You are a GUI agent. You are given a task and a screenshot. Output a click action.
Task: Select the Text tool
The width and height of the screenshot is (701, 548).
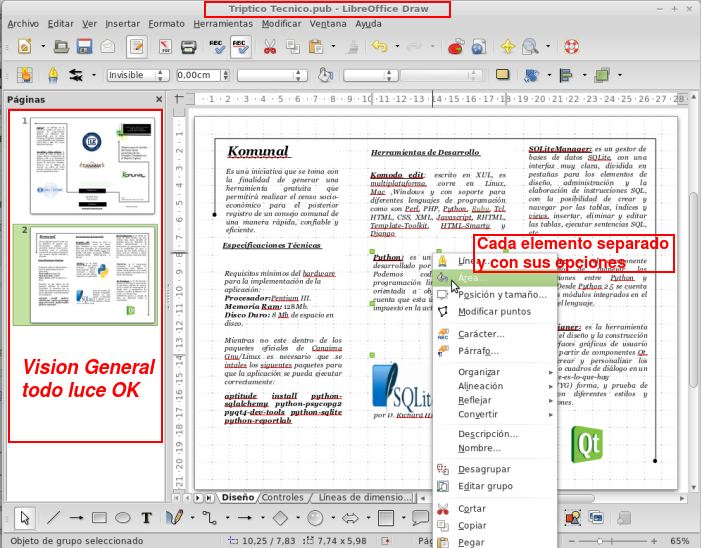(146, 518)
